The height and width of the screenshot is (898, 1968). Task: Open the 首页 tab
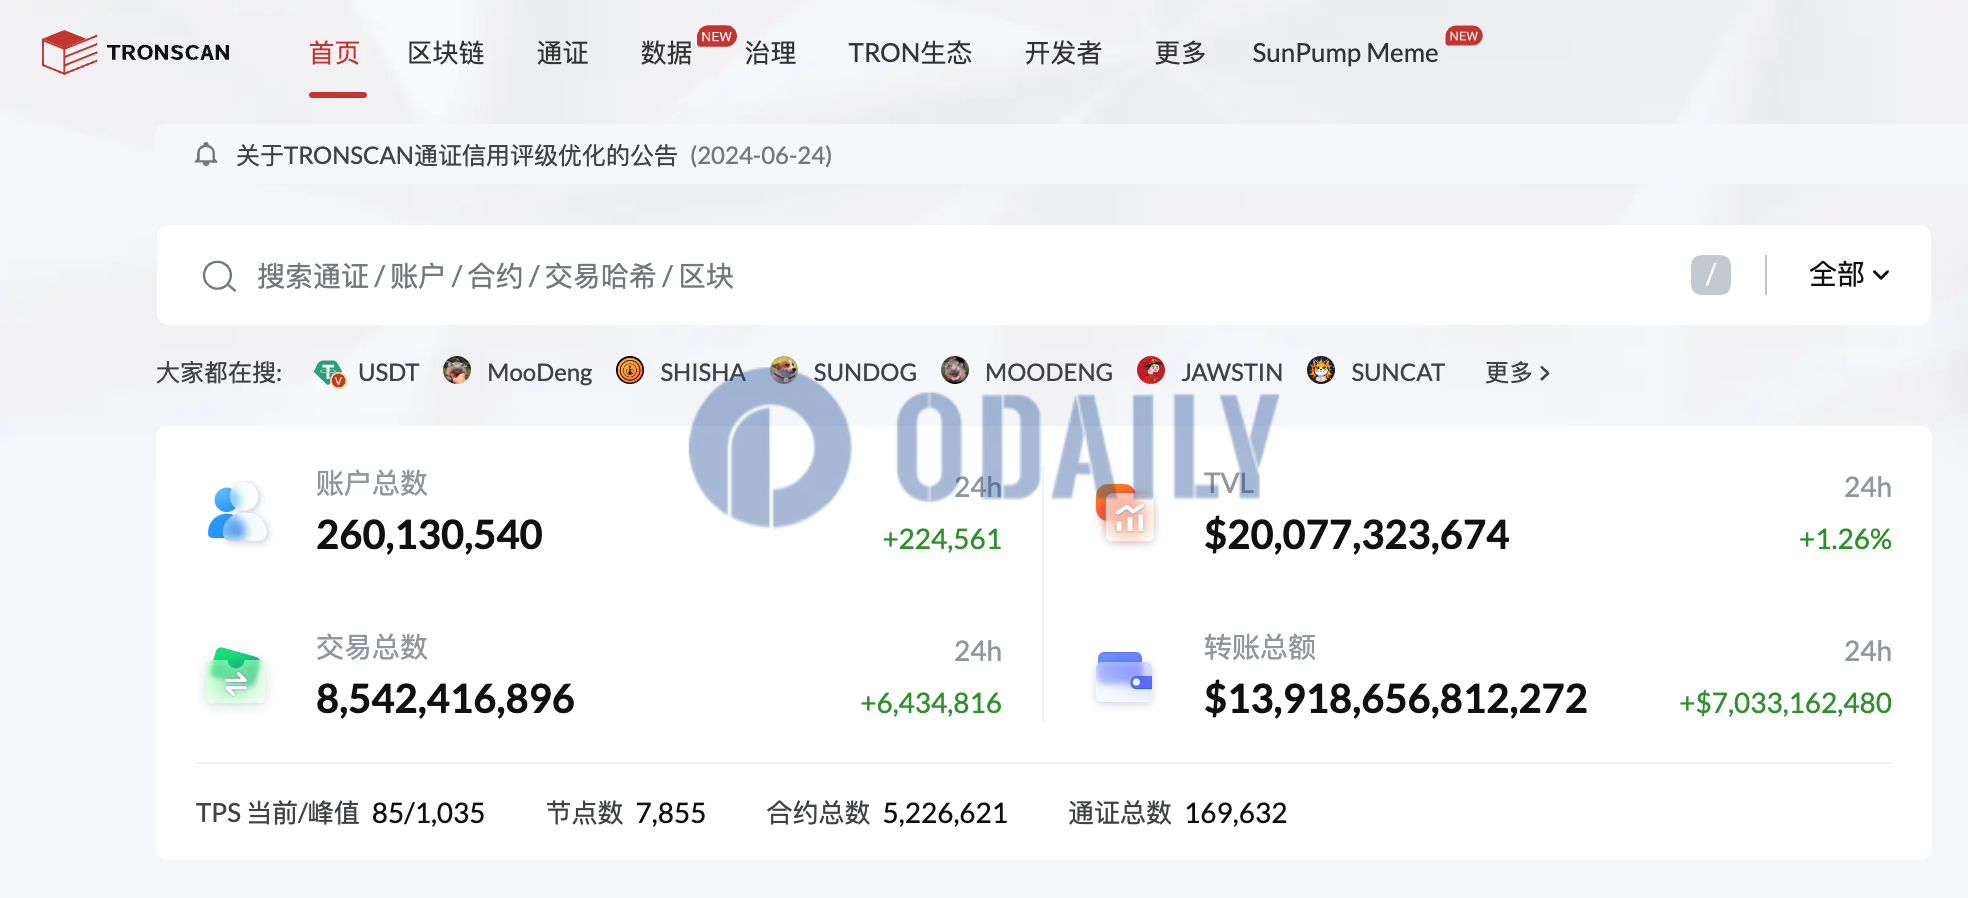click(334, 53)
